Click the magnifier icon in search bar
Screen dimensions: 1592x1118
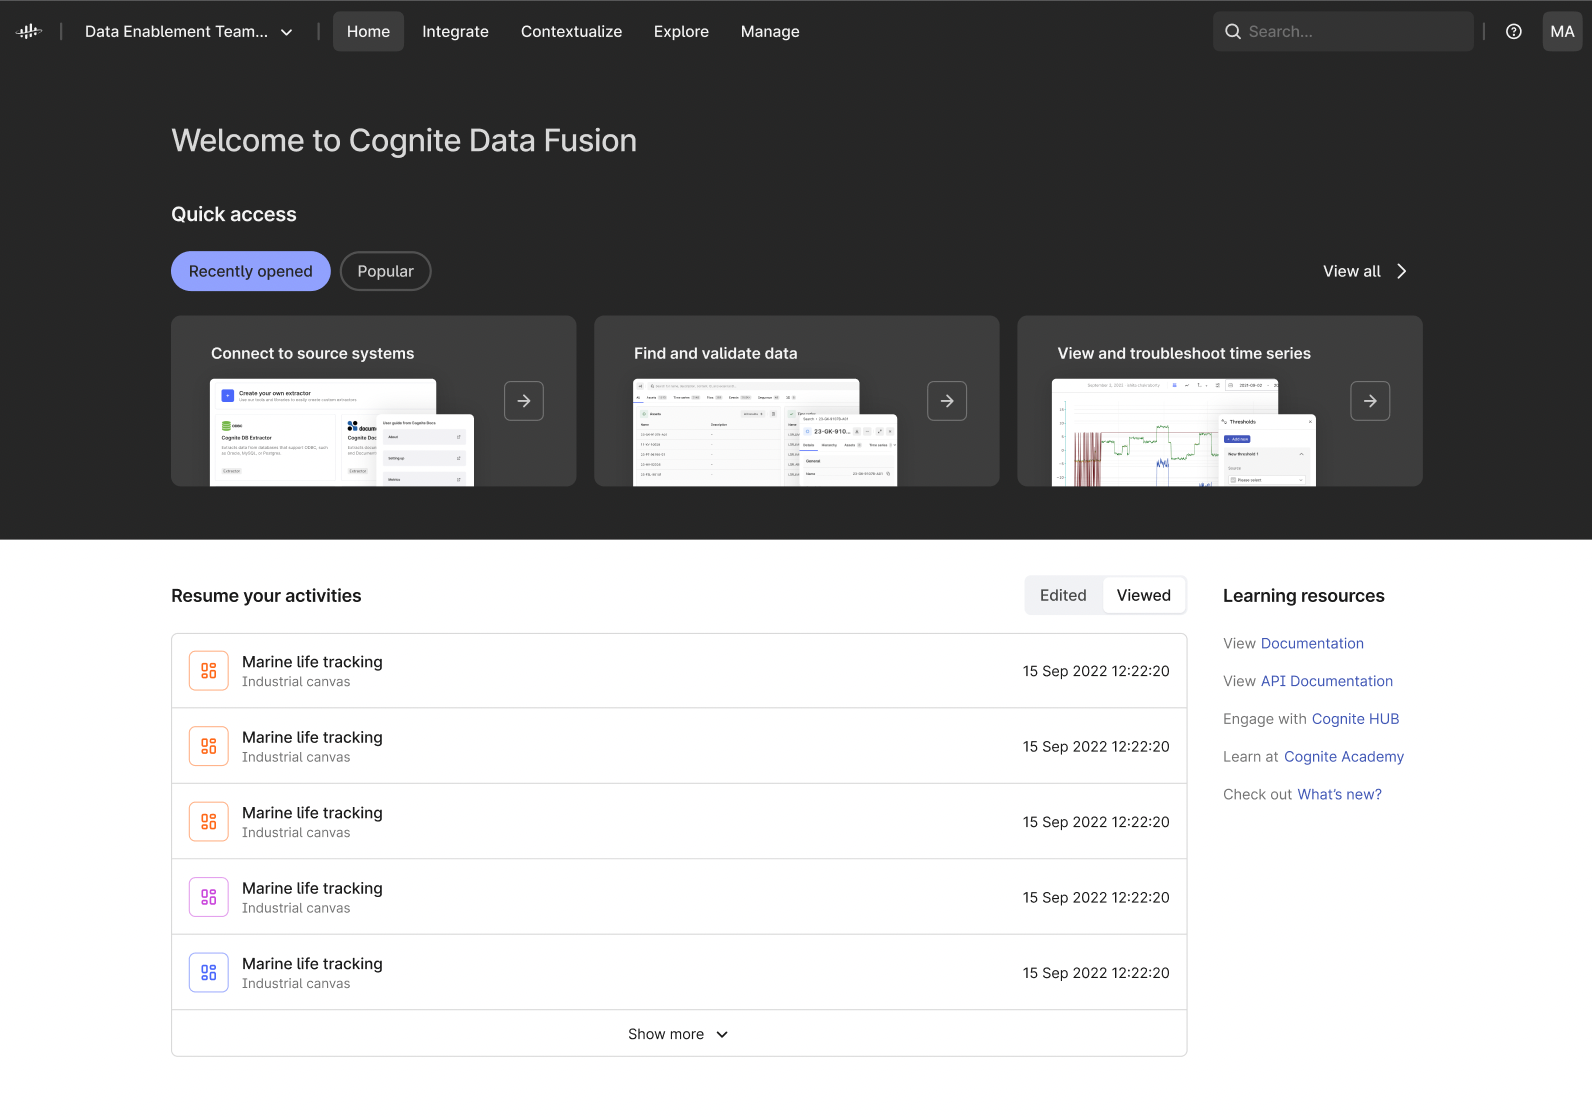coord(1233,31)
